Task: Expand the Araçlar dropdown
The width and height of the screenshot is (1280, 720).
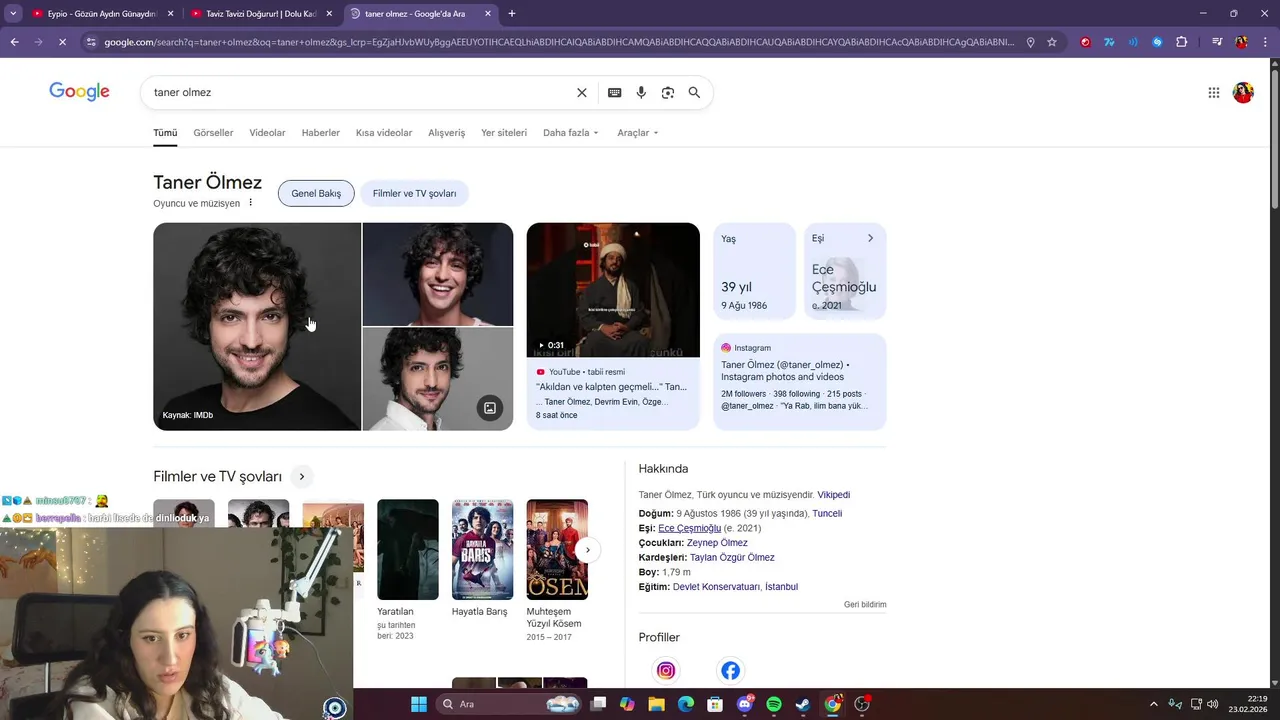Action: pyautogui.click(x=638, y=133)
